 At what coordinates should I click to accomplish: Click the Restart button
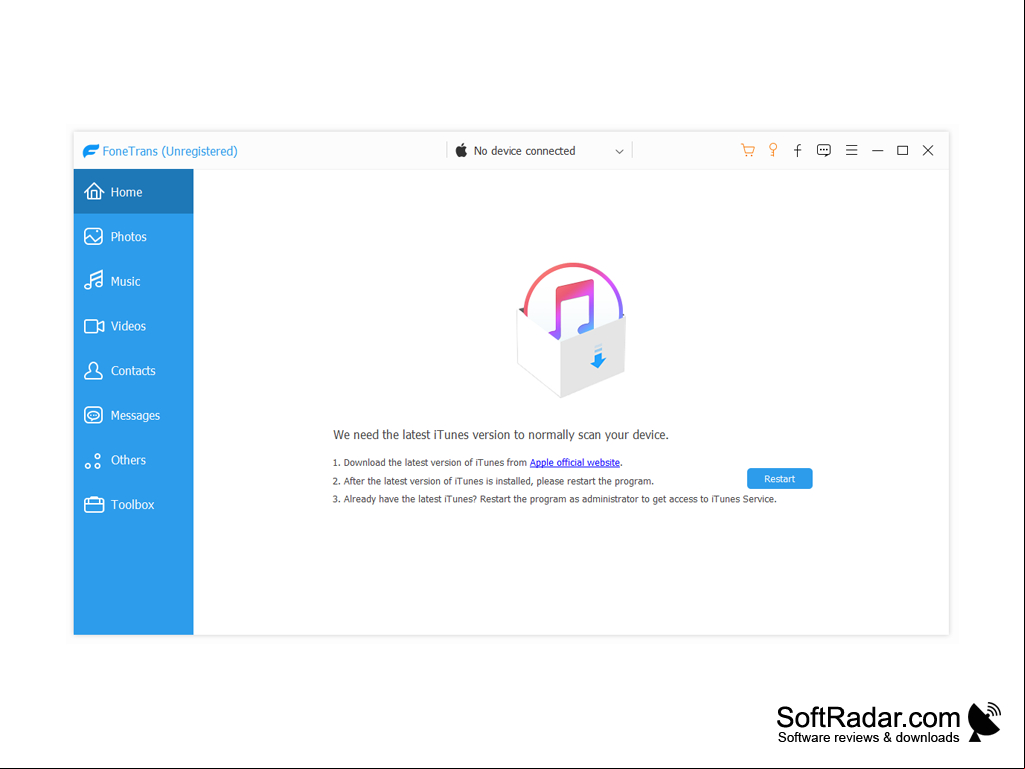[x=780, y=479]
